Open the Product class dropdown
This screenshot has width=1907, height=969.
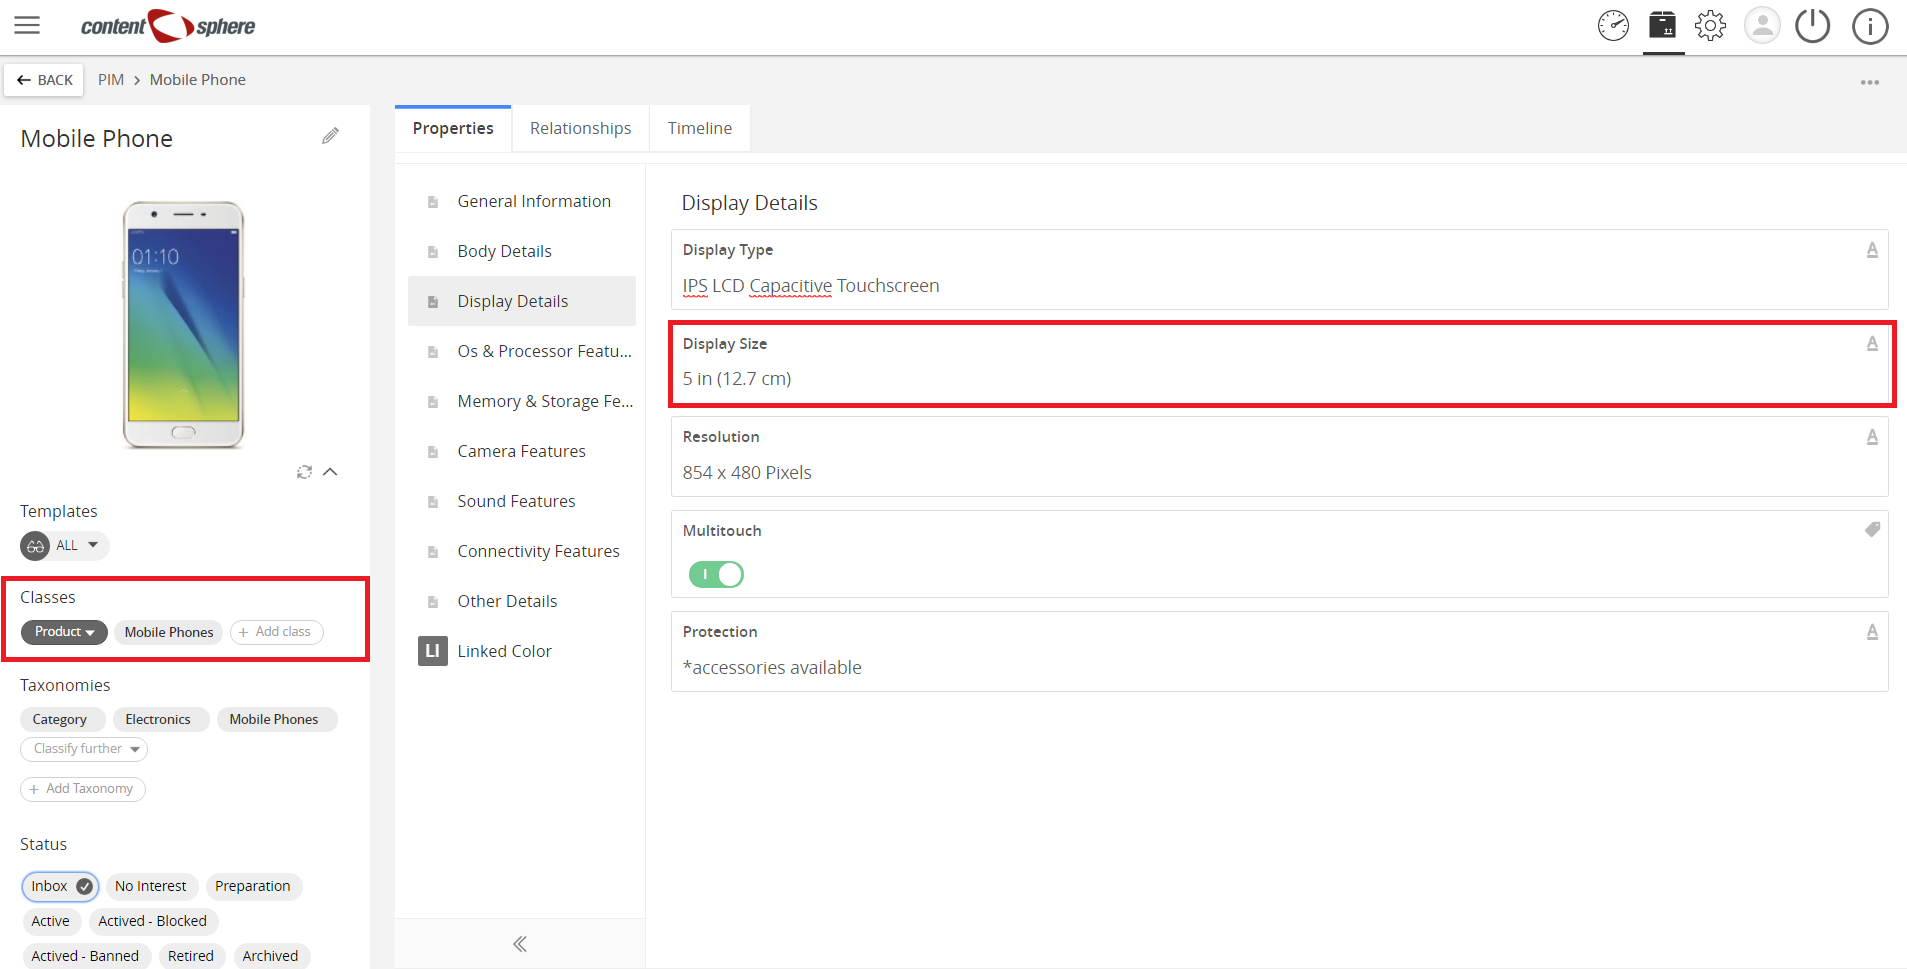64,632
